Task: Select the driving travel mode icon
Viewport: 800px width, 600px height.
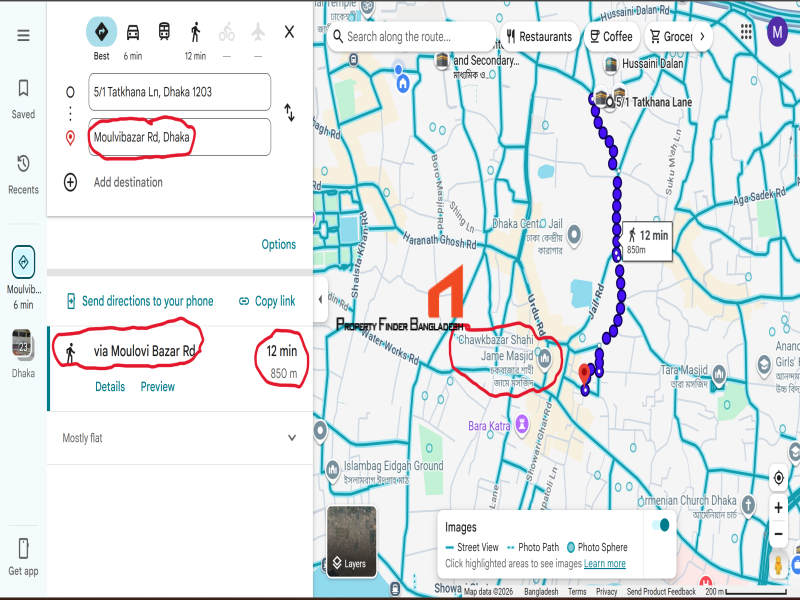Action: click(x=133, y=32)
